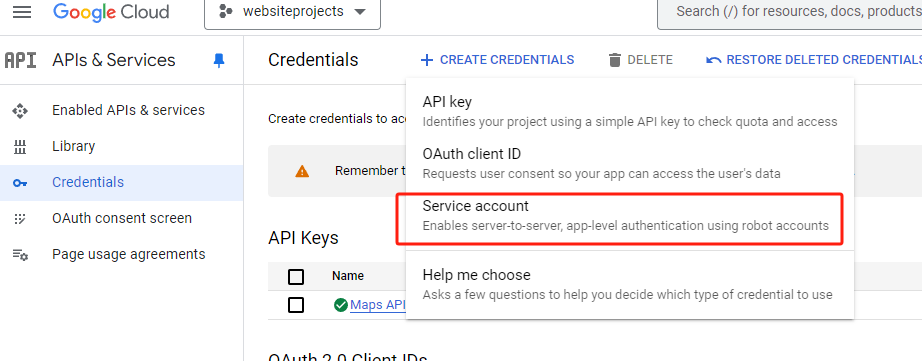The width and height of the screenshot is (922, 361).
Task: Focus the search resources input field
Action: click(790, 12)
